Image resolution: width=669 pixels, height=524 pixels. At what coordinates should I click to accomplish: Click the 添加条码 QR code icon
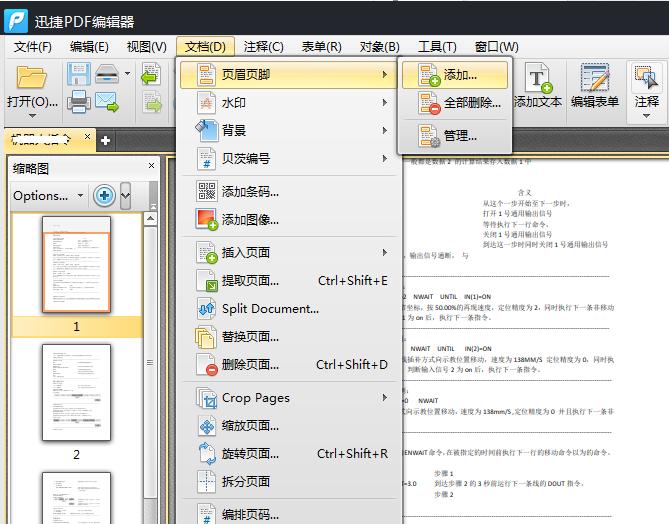(207, 191)
